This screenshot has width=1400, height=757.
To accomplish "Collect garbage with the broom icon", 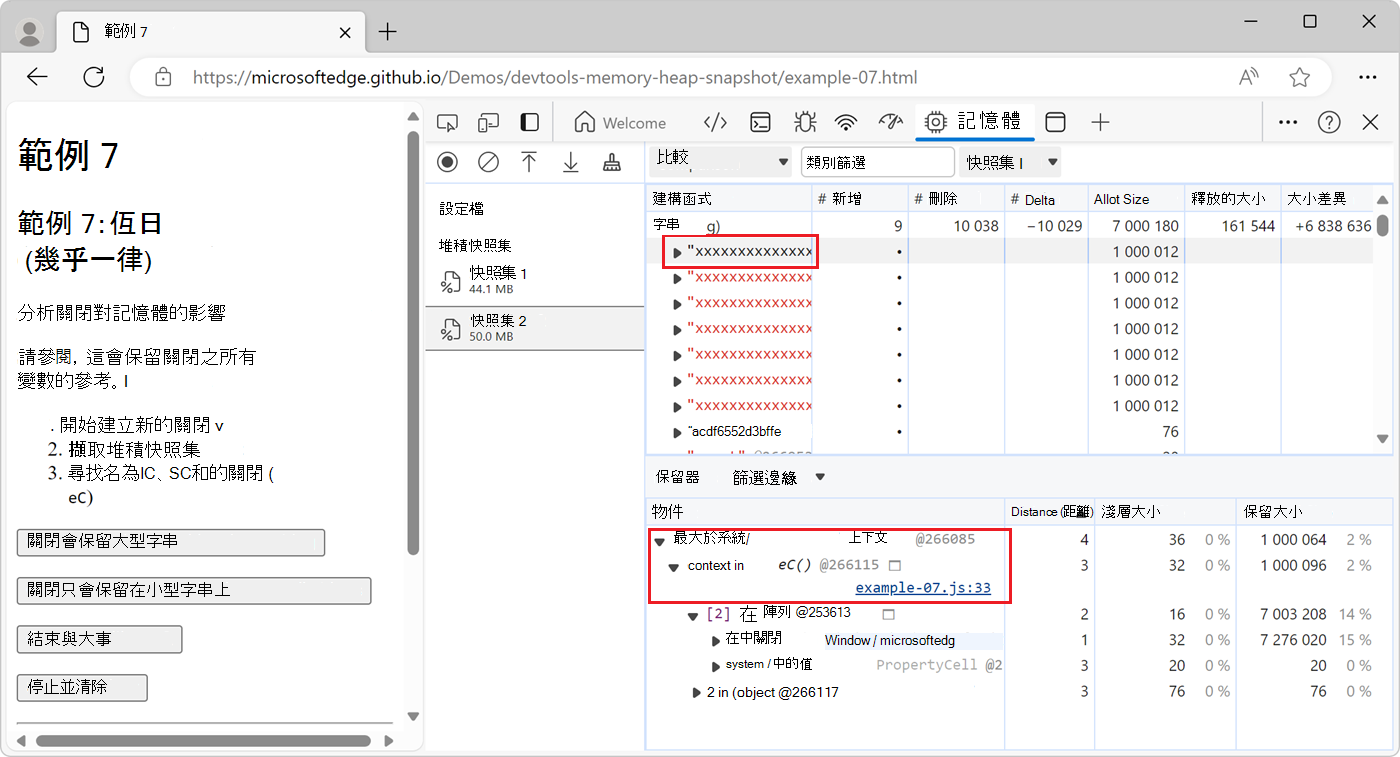I will 612,161.
